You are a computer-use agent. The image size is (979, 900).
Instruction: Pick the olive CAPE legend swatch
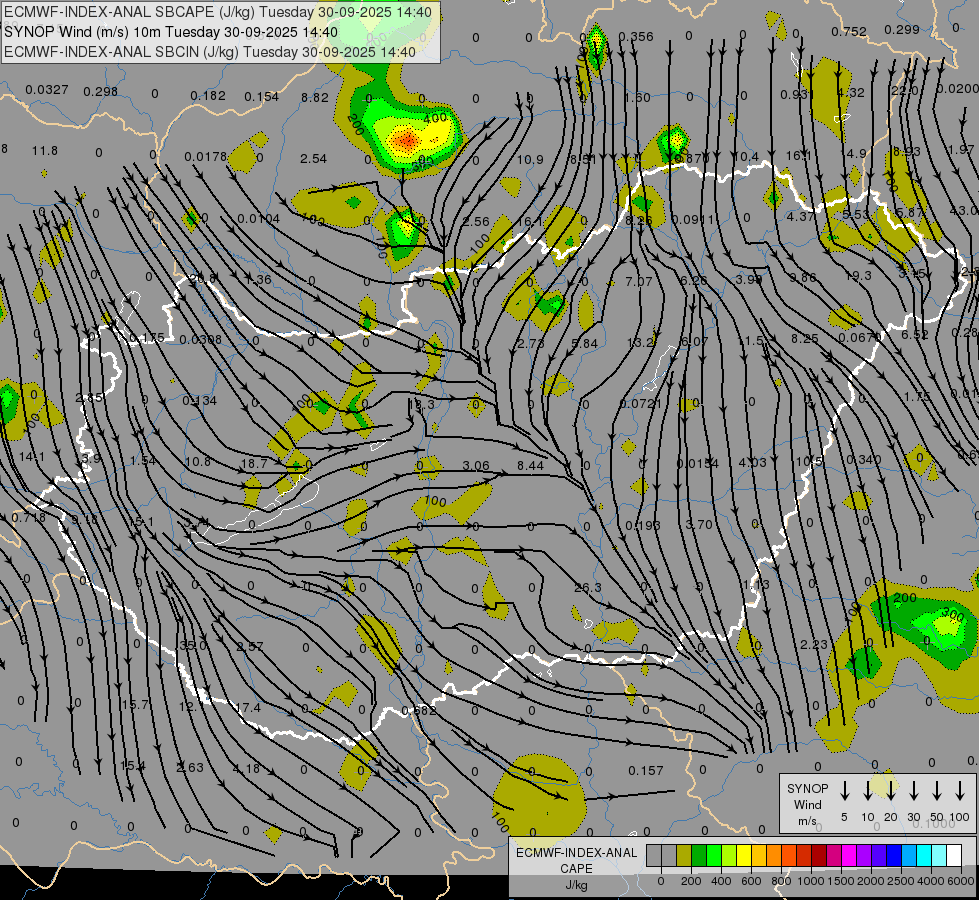tap(684, 856)
